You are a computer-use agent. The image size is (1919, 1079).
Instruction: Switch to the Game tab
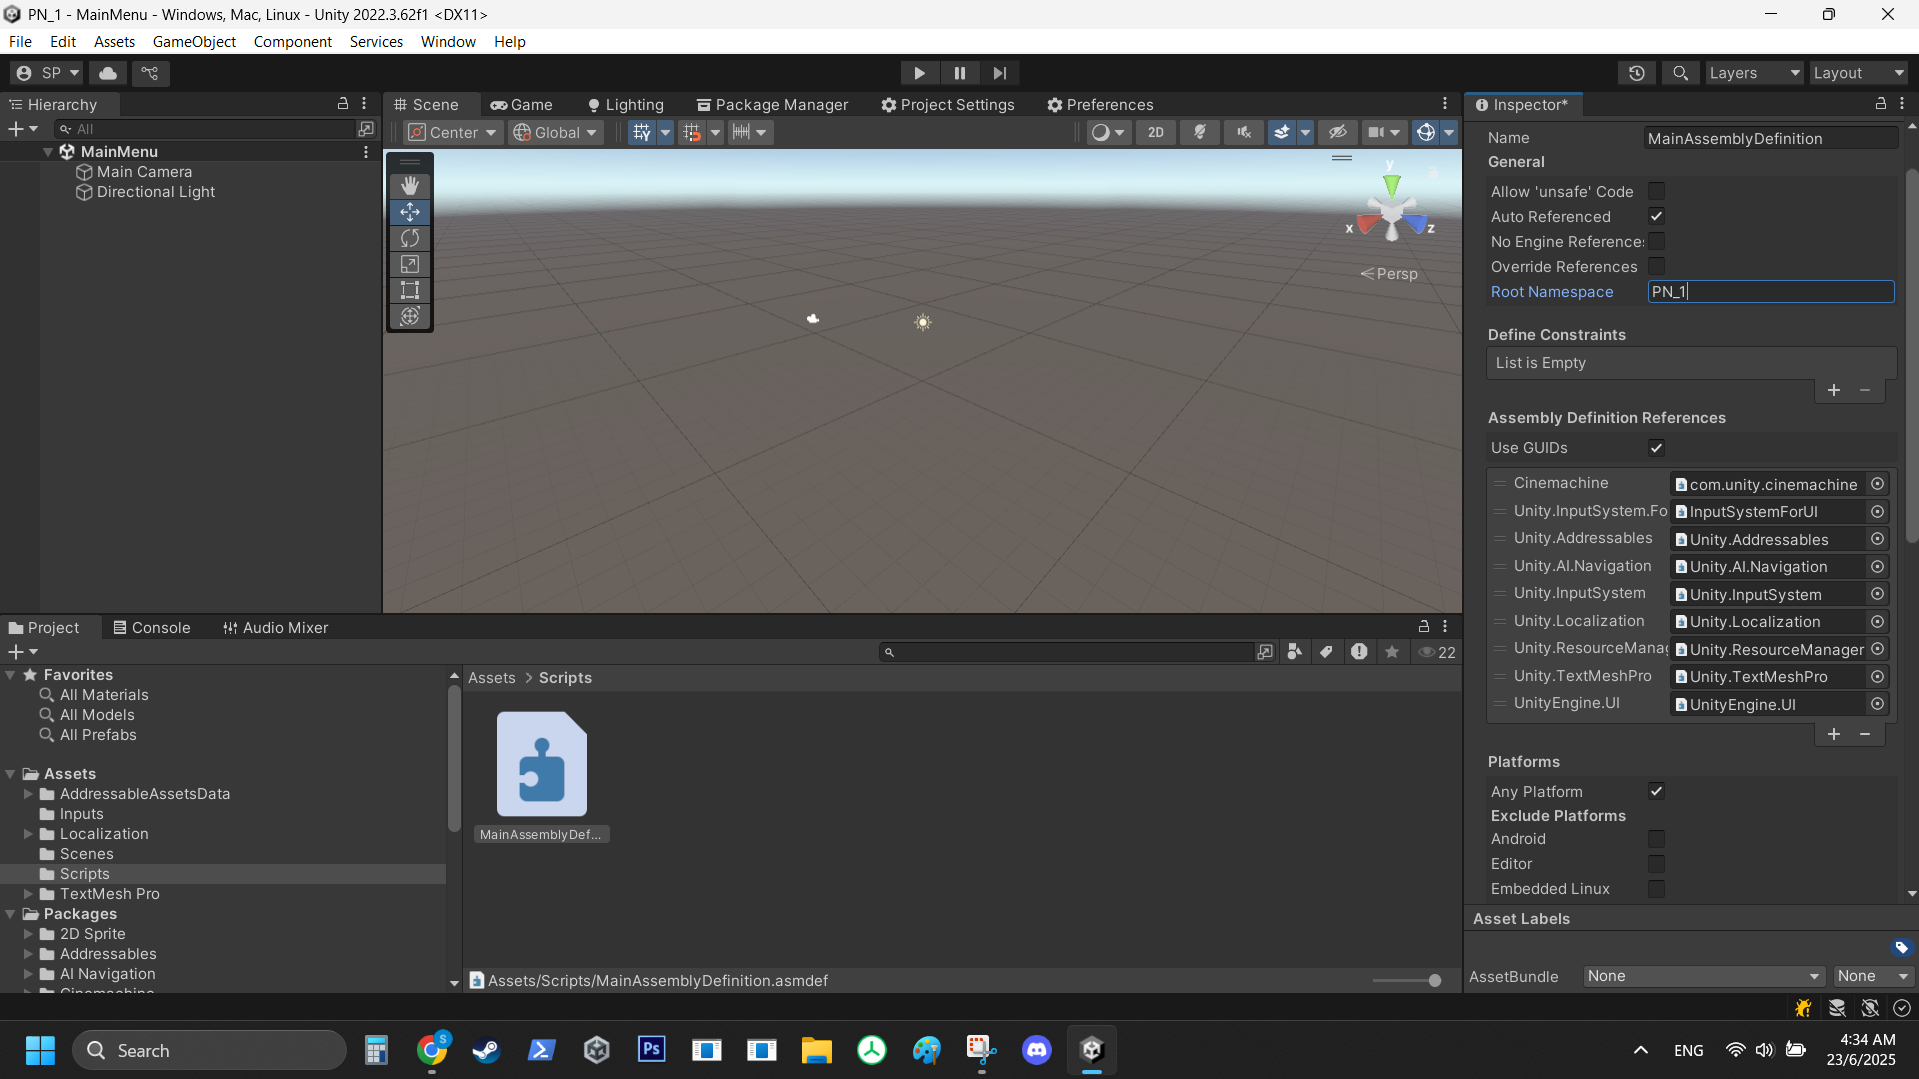(x=521, y=104)
